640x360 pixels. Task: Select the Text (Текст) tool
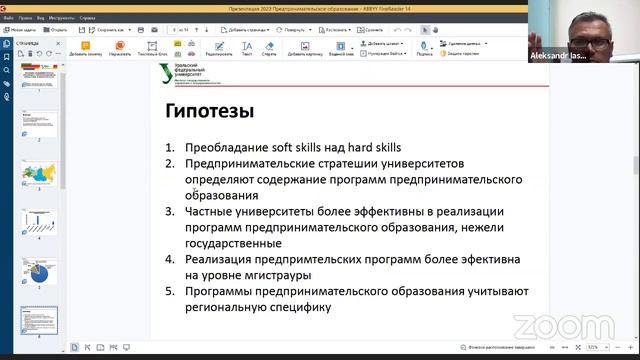coord(247,48)
